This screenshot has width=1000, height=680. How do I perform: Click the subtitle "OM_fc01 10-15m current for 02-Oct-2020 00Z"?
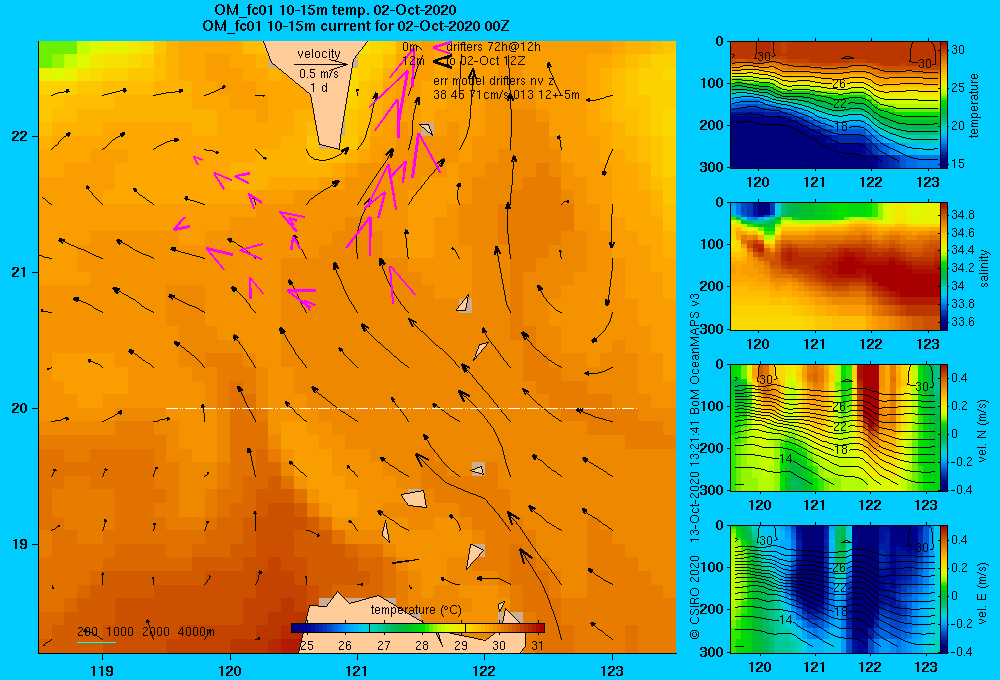pos(355,26)
